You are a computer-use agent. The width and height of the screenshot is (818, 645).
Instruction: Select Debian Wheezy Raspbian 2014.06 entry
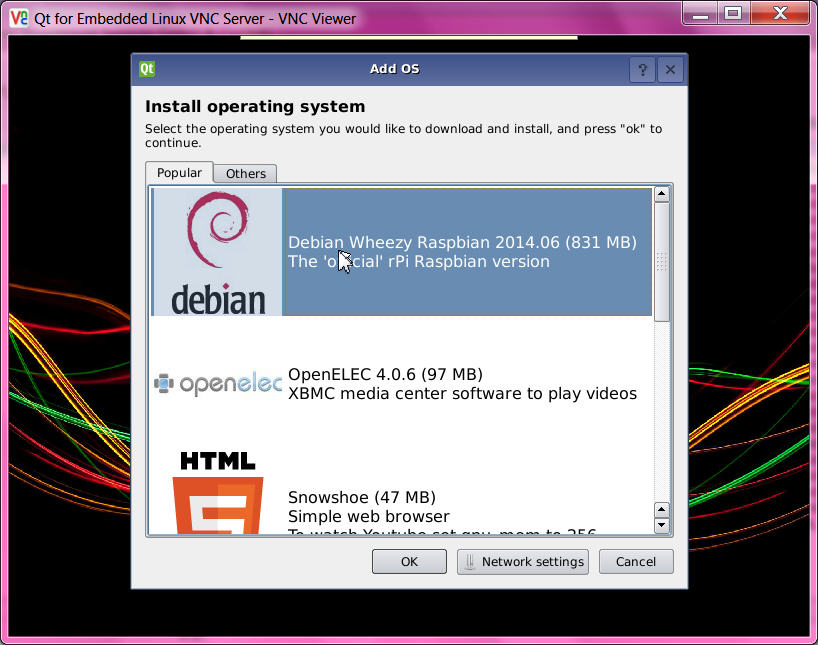coord(462,252)
